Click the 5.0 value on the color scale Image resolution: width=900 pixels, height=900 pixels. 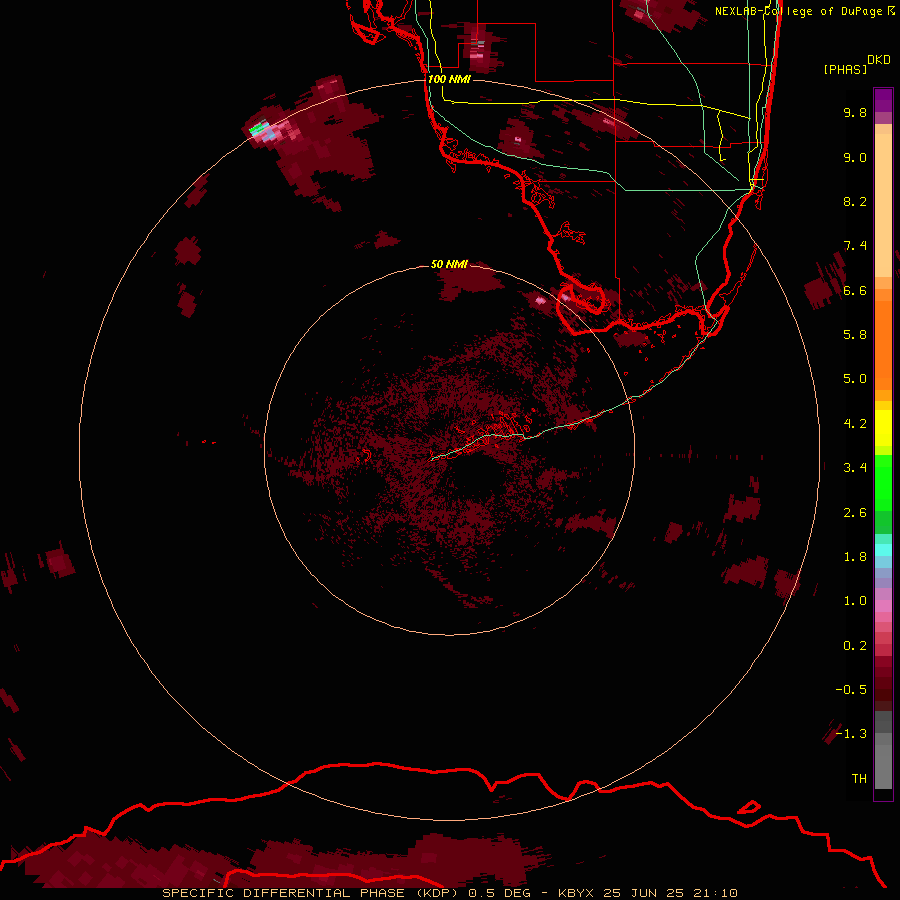[855, 379]
